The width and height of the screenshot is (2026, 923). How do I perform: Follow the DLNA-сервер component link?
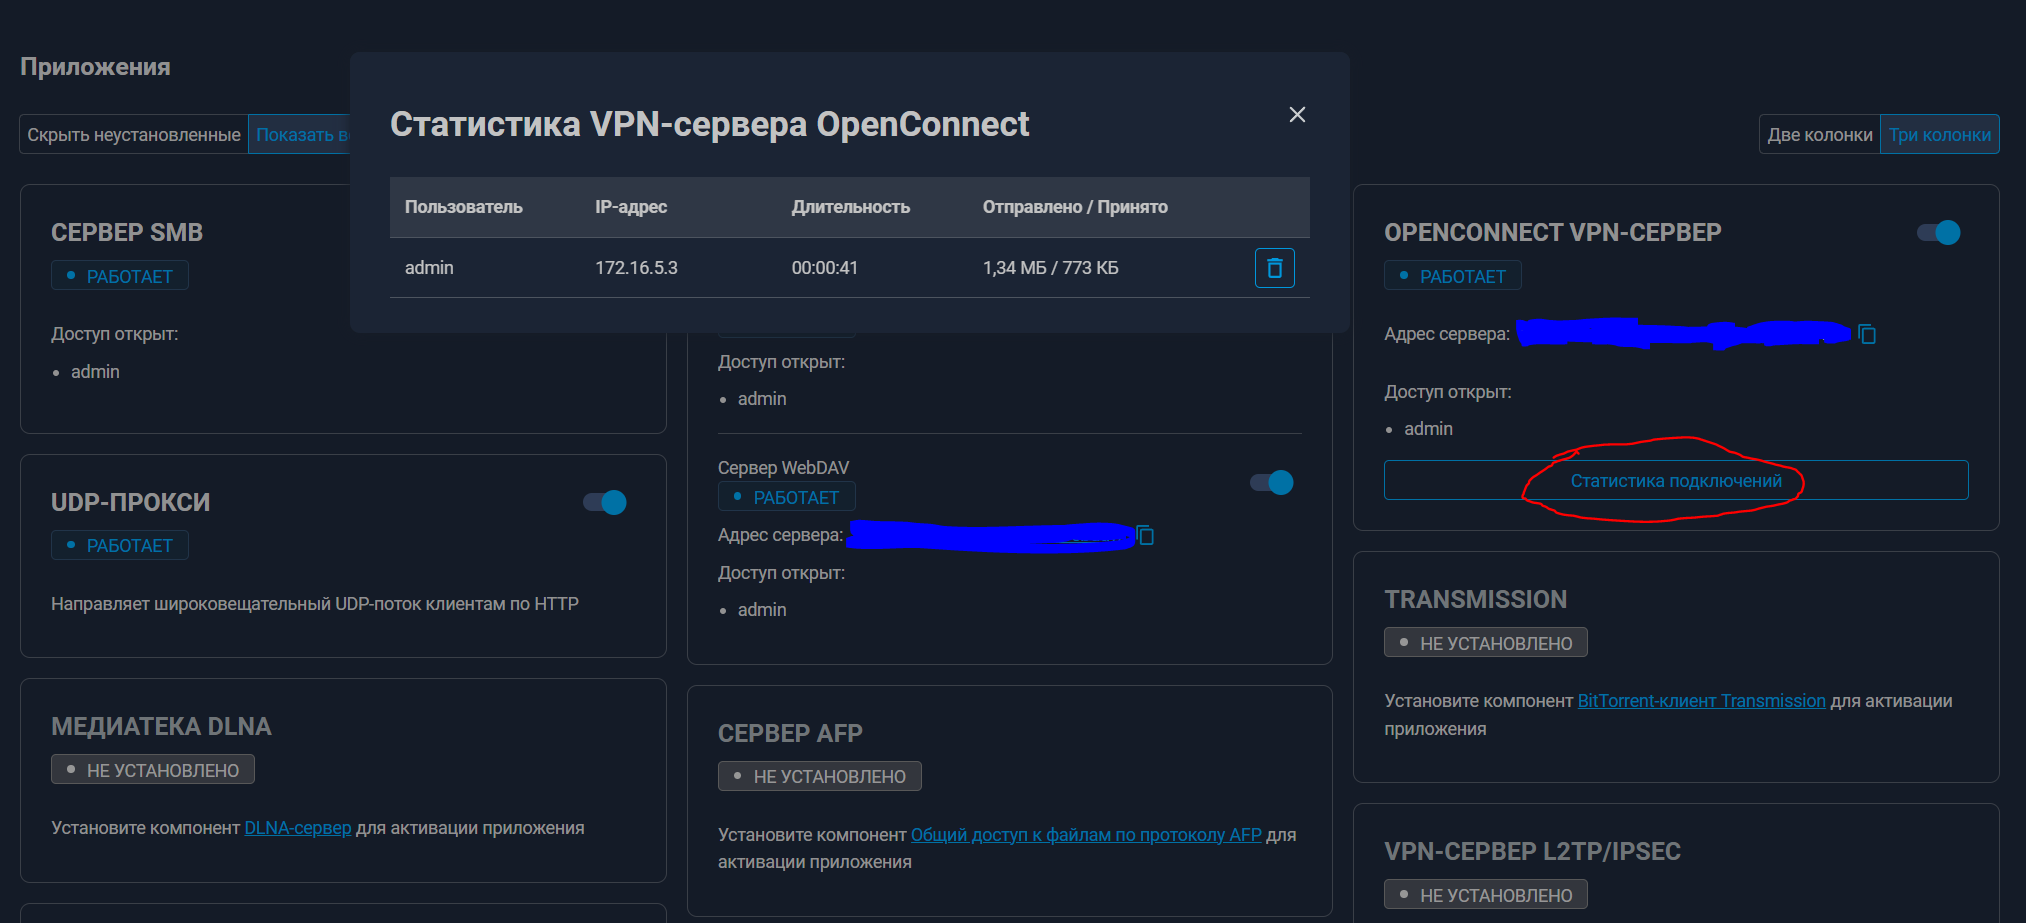point(298,828)
